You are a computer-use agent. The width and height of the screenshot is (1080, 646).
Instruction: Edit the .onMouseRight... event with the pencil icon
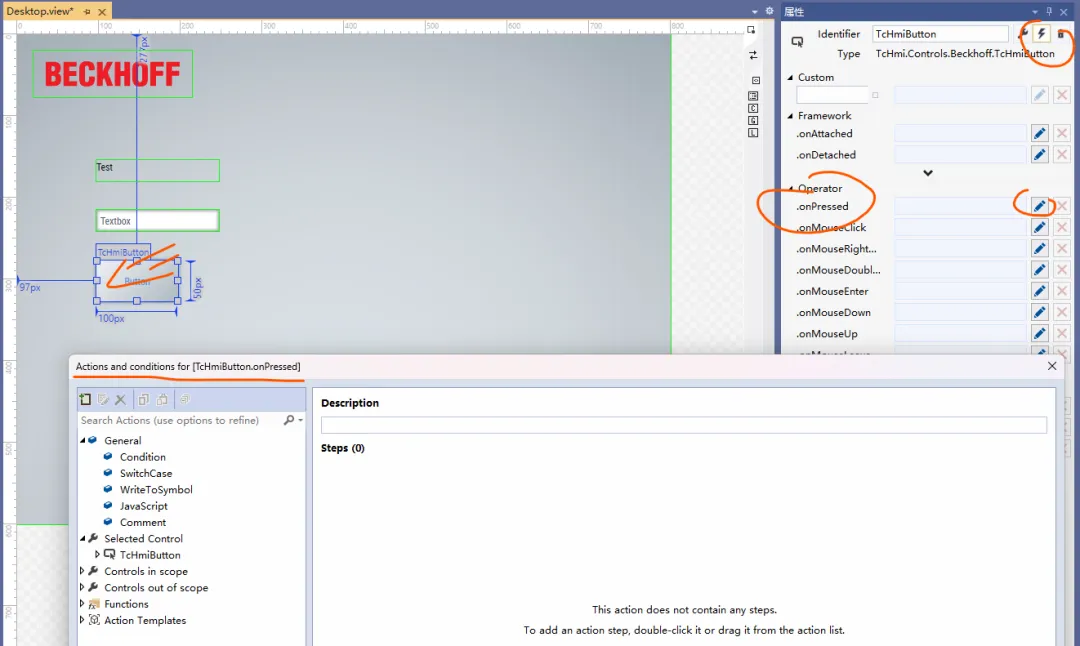pos(1039,249)
